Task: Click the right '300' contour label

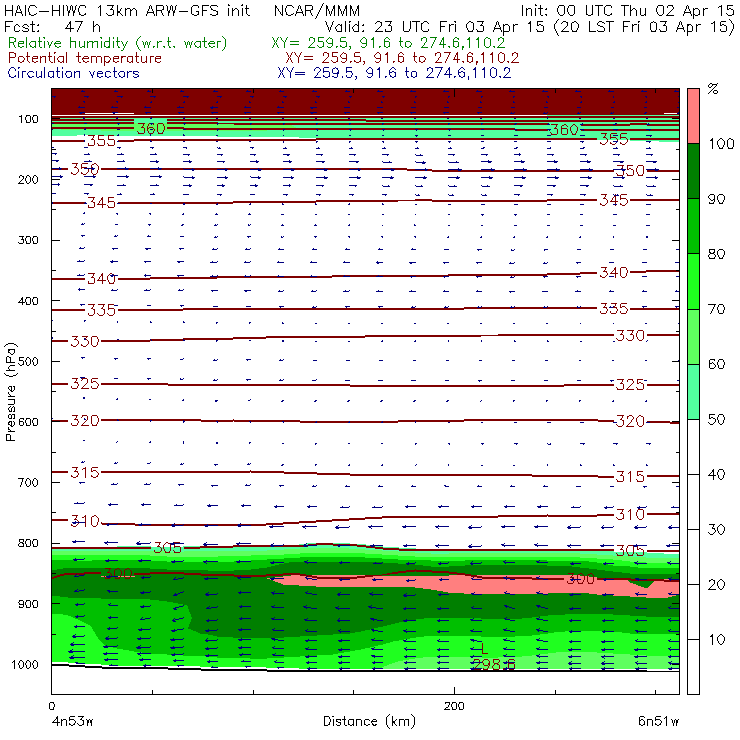Action: coord(580,579)
